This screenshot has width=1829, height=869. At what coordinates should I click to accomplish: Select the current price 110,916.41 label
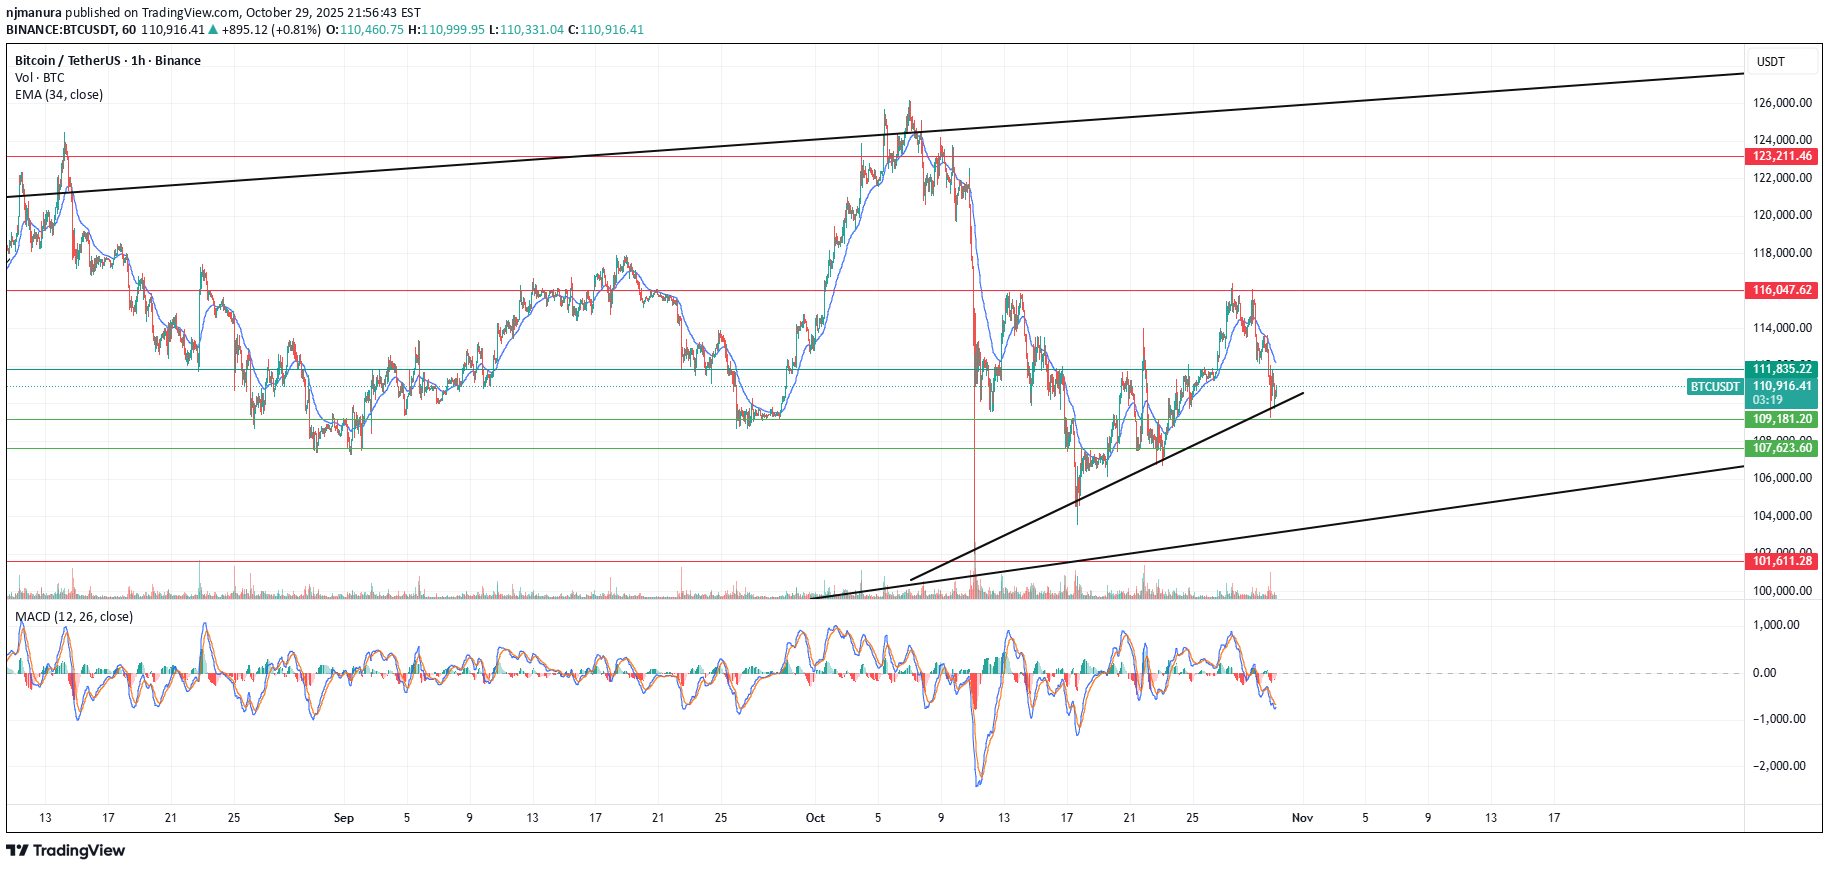point(1782,386)
